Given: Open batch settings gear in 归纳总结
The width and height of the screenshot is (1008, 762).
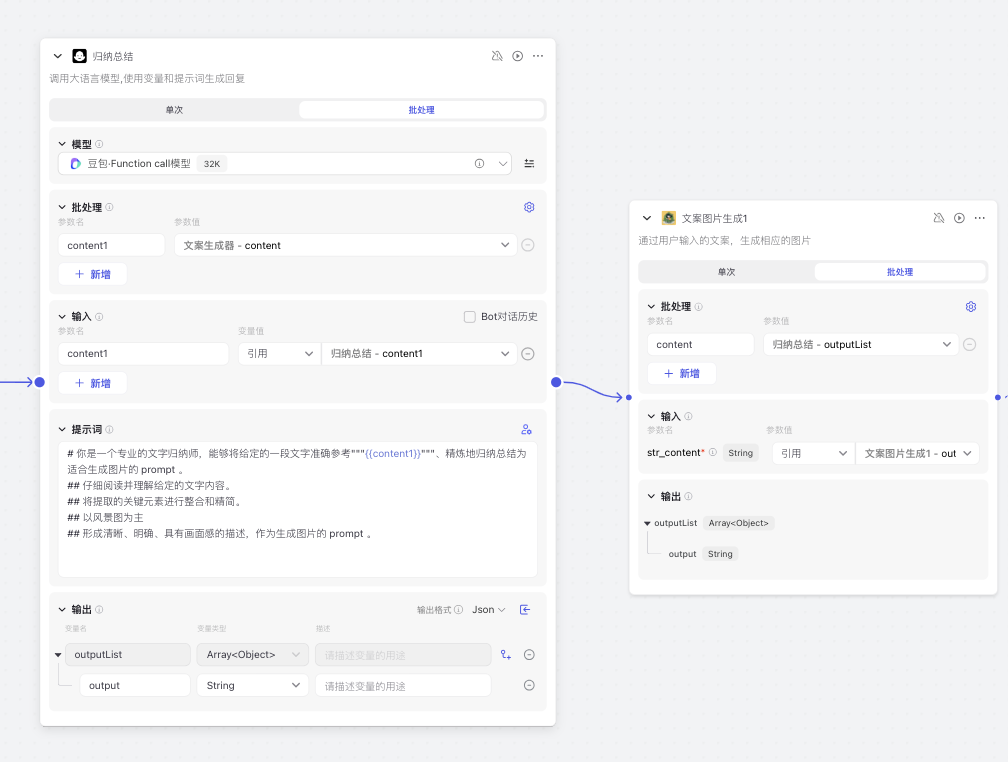Looking at the screenshot, I should [529, 207].
